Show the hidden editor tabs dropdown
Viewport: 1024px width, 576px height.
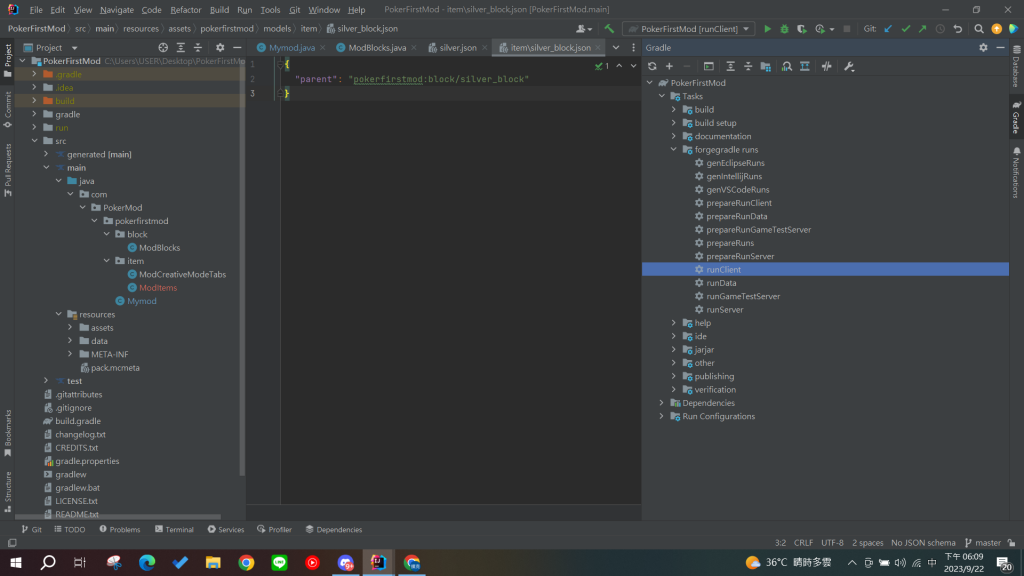616,48
